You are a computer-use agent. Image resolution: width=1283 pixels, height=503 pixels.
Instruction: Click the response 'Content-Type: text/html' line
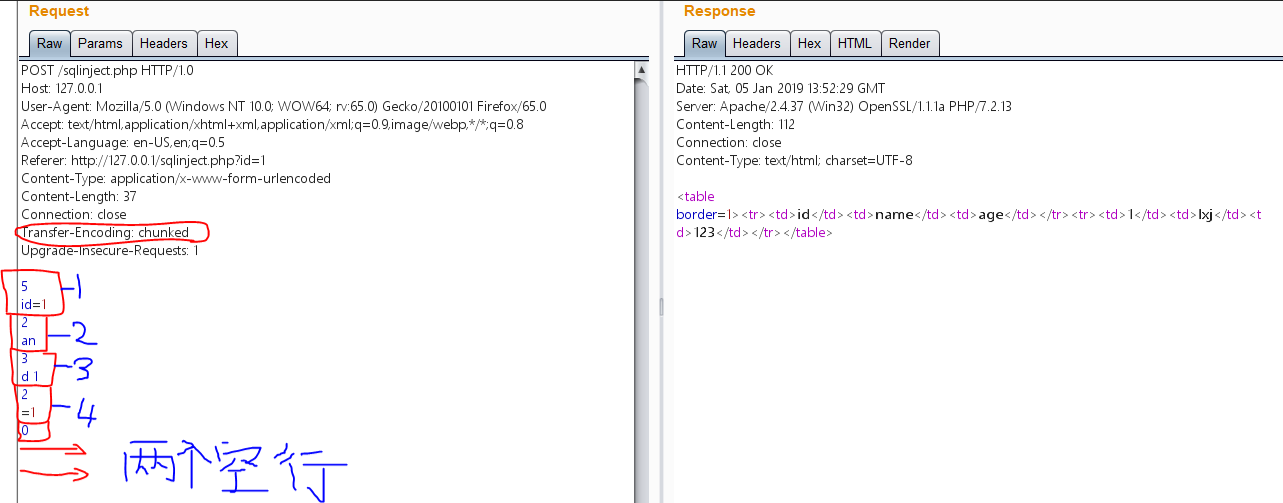coord(794,160)
